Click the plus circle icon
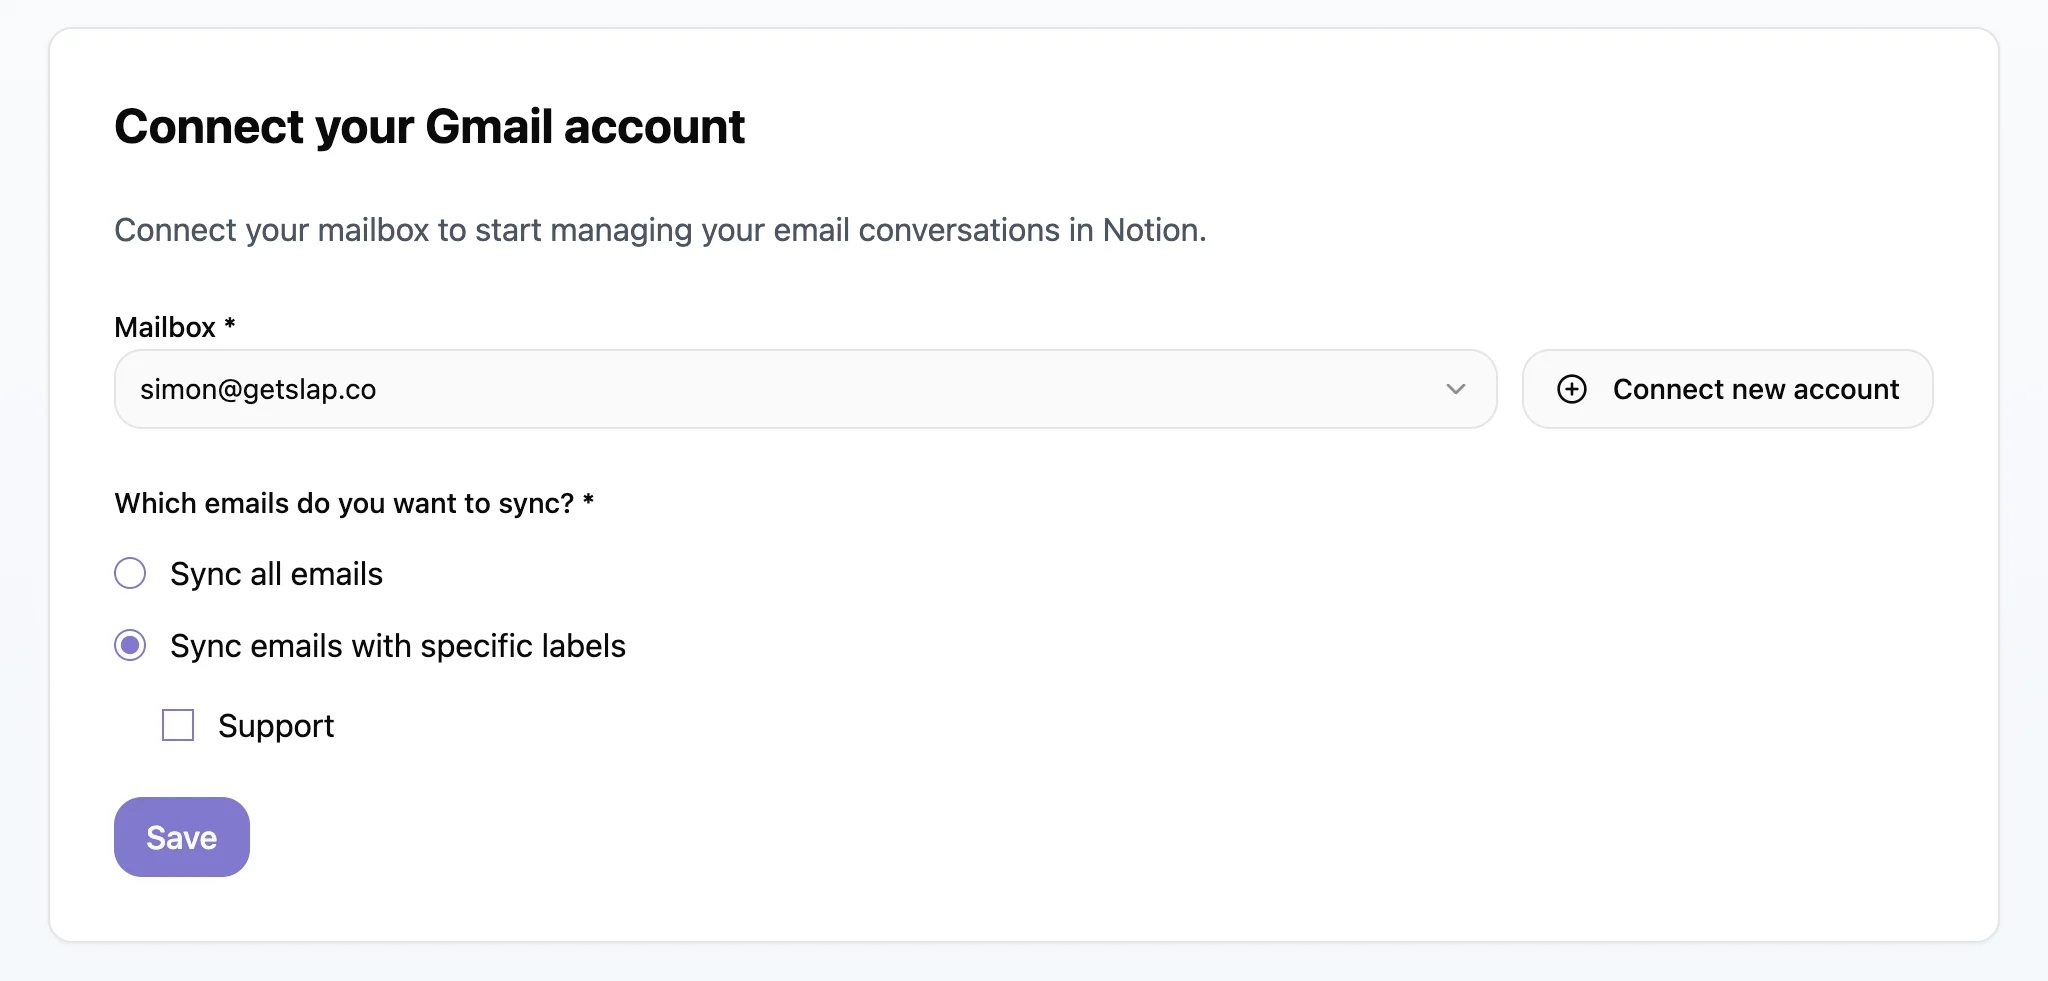The width and height of the screenshot is (2048, 981). coord(1572,389)
